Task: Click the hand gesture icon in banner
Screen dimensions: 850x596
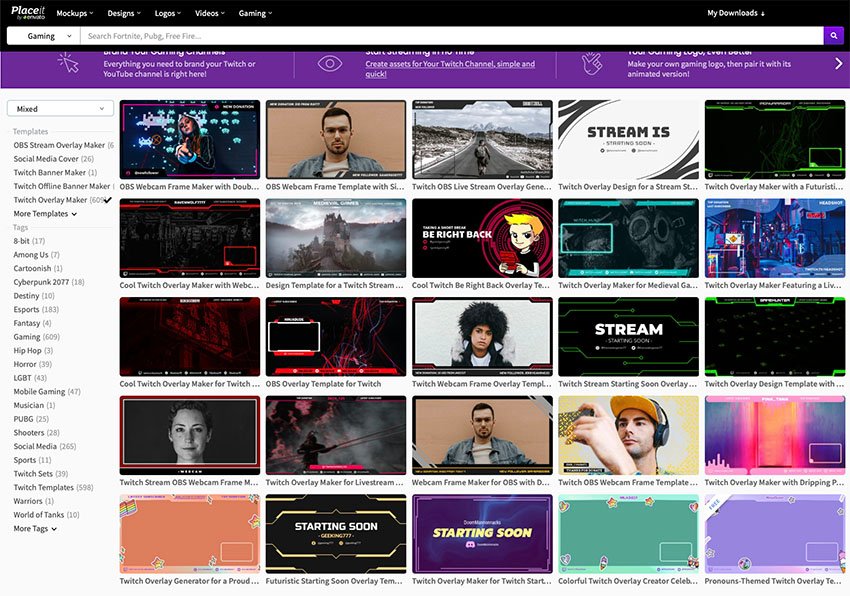Action: 593,63
